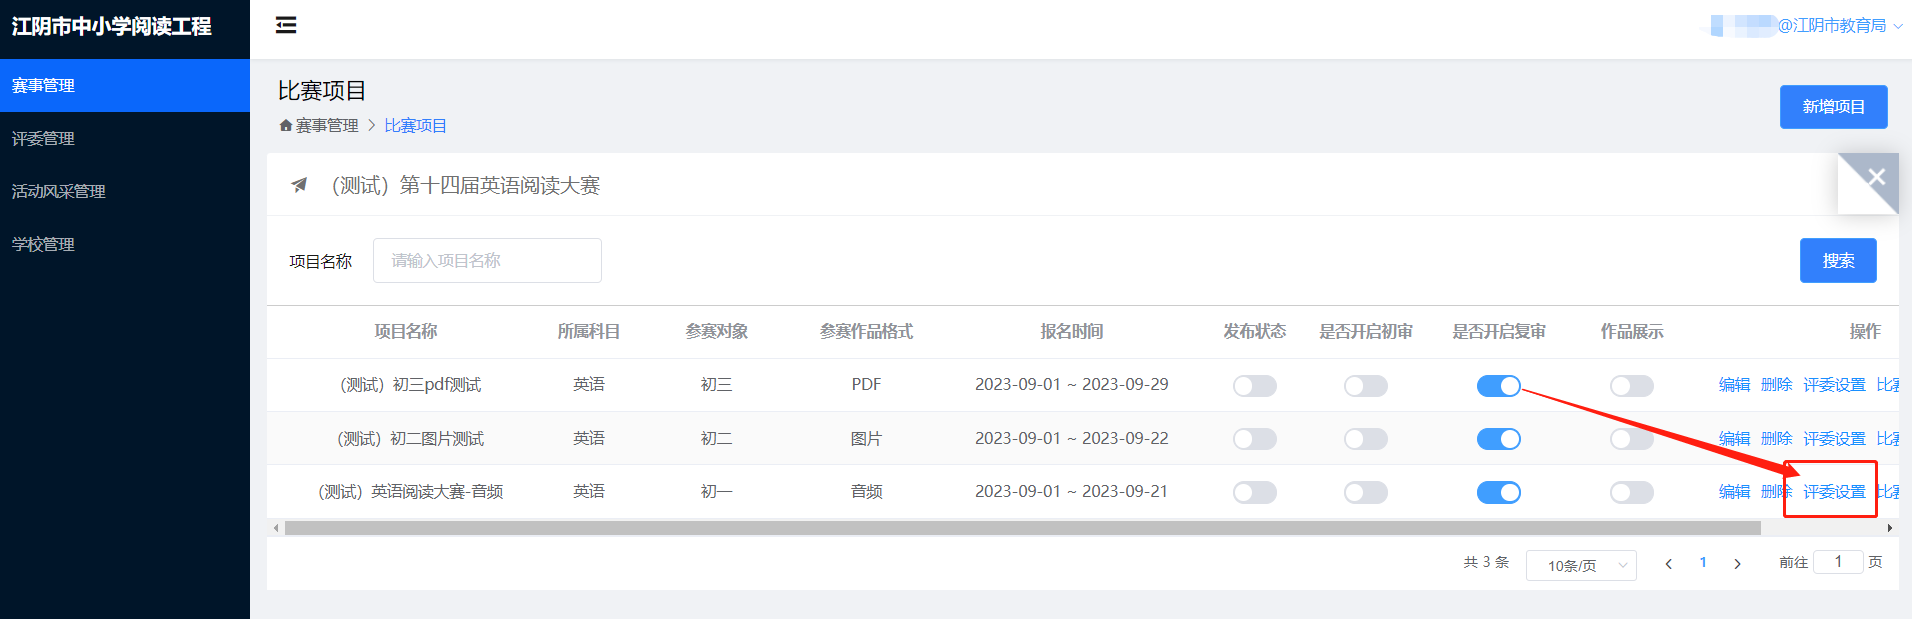Click 评委设置 for 英语阅读大赛-音频 row

1834,492
